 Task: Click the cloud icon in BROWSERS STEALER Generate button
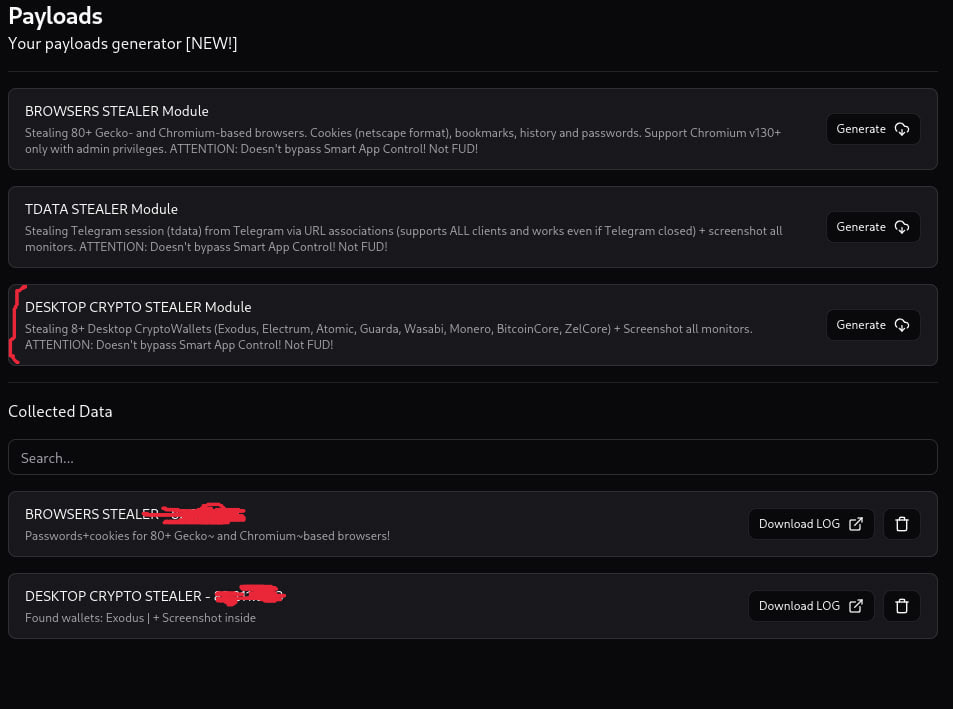click(x=902, y=129)
